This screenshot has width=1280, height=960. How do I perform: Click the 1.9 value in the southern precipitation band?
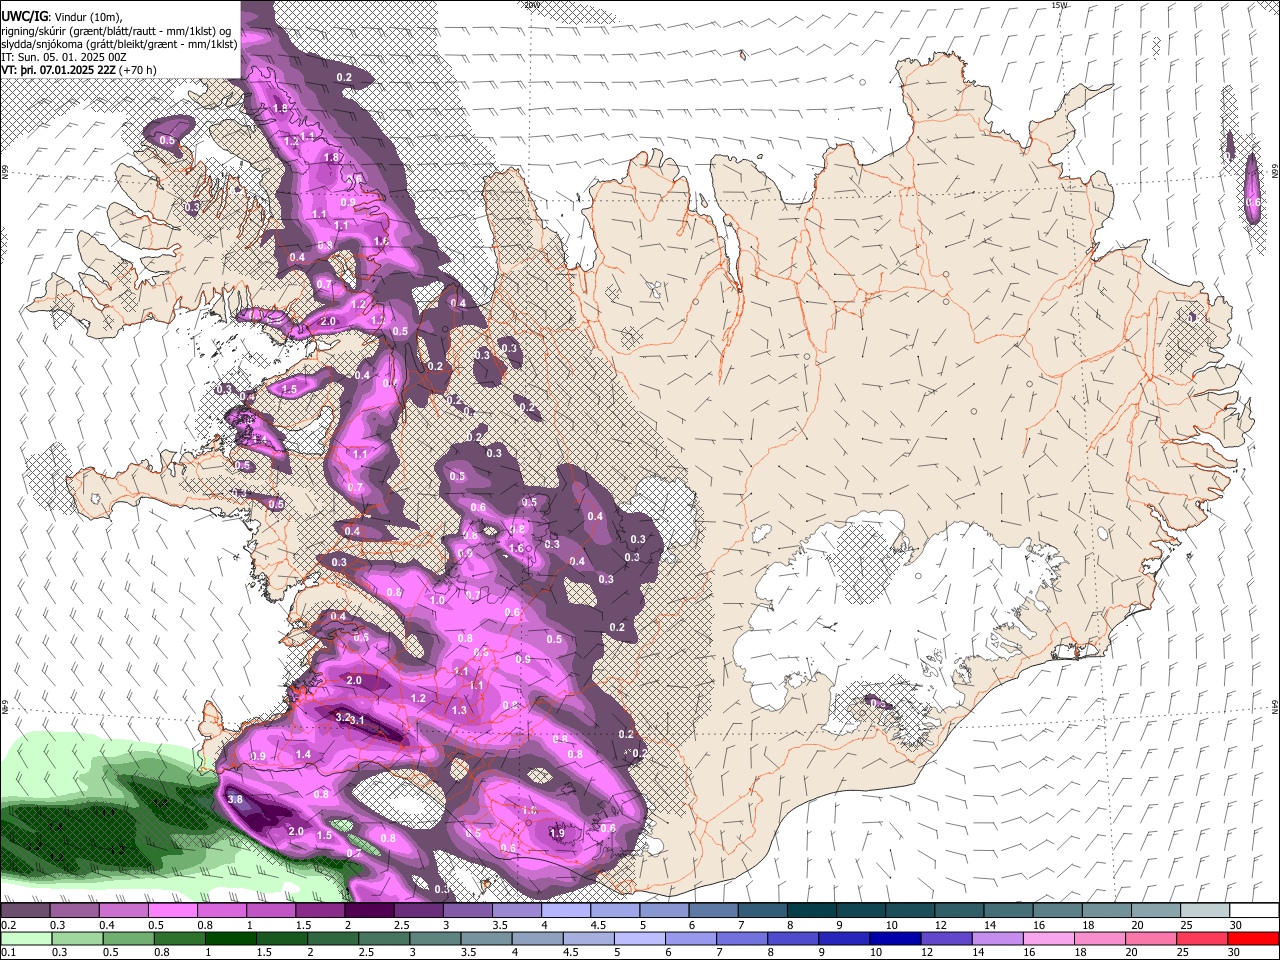[558, 833]
